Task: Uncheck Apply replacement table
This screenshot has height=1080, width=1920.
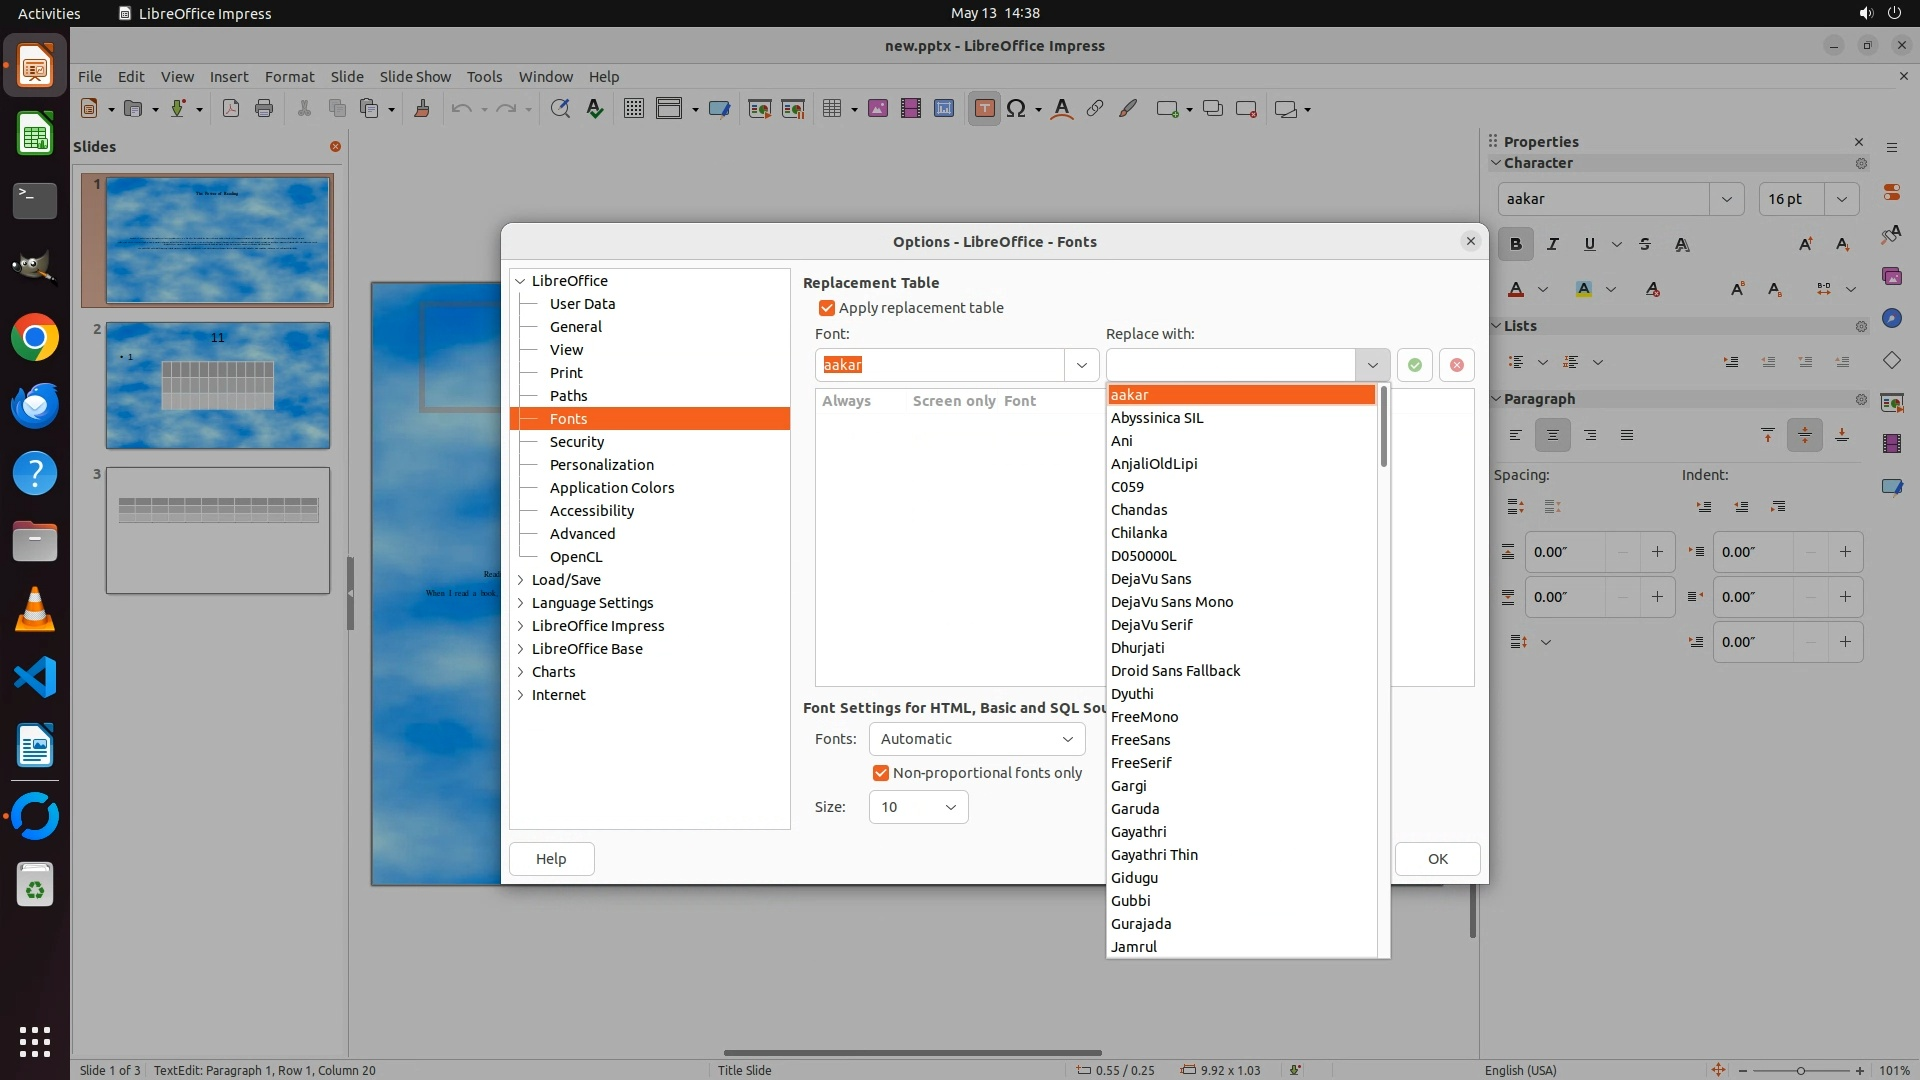Action: coord(827,308)
